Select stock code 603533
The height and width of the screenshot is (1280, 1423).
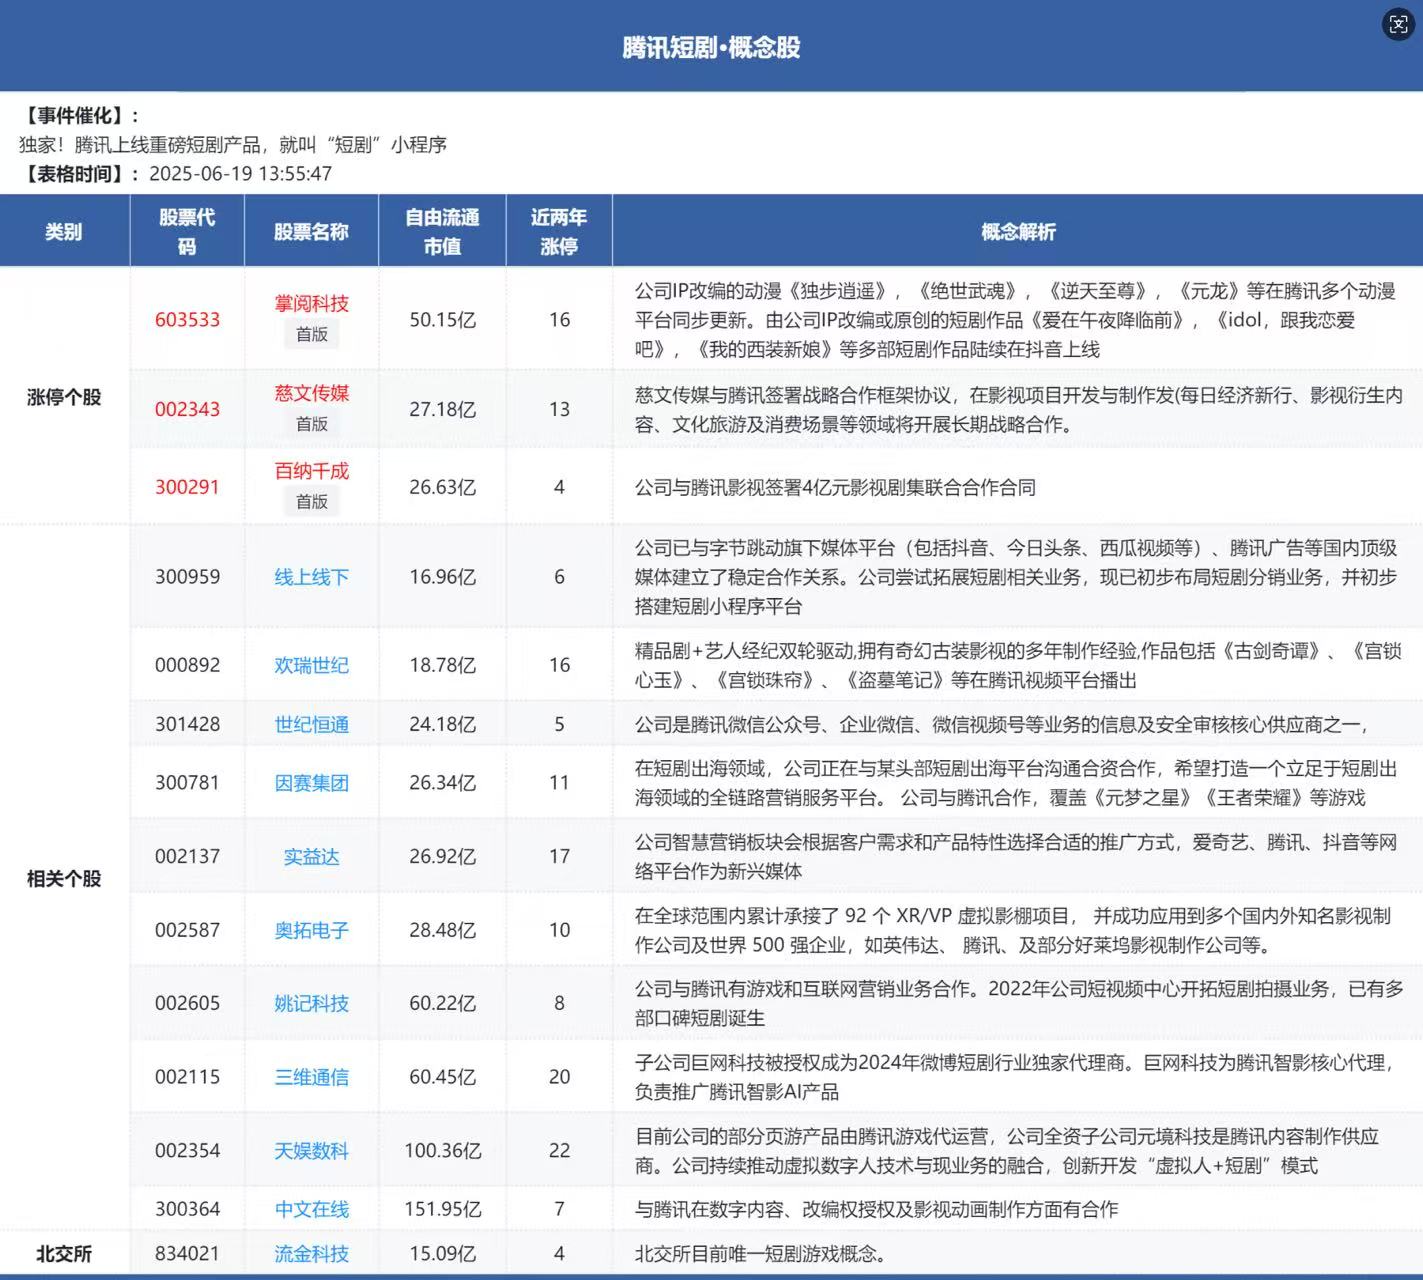pos(187,320)
